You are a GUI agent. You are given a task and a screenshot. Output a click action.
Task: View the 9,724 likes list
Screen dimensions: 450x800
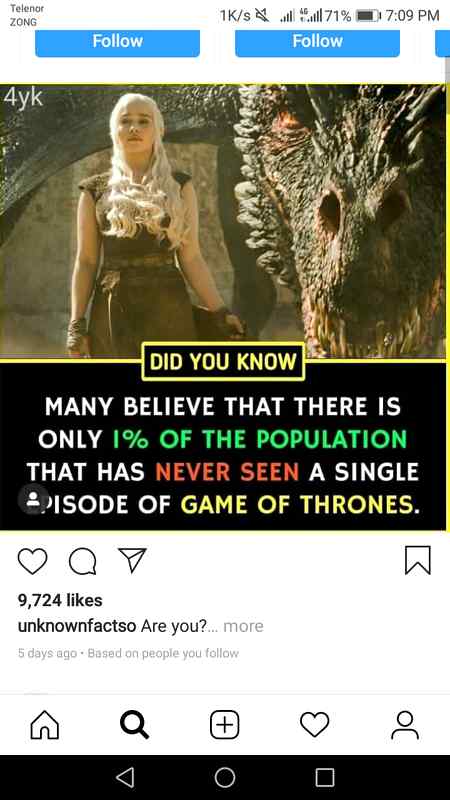coord(60,601)
